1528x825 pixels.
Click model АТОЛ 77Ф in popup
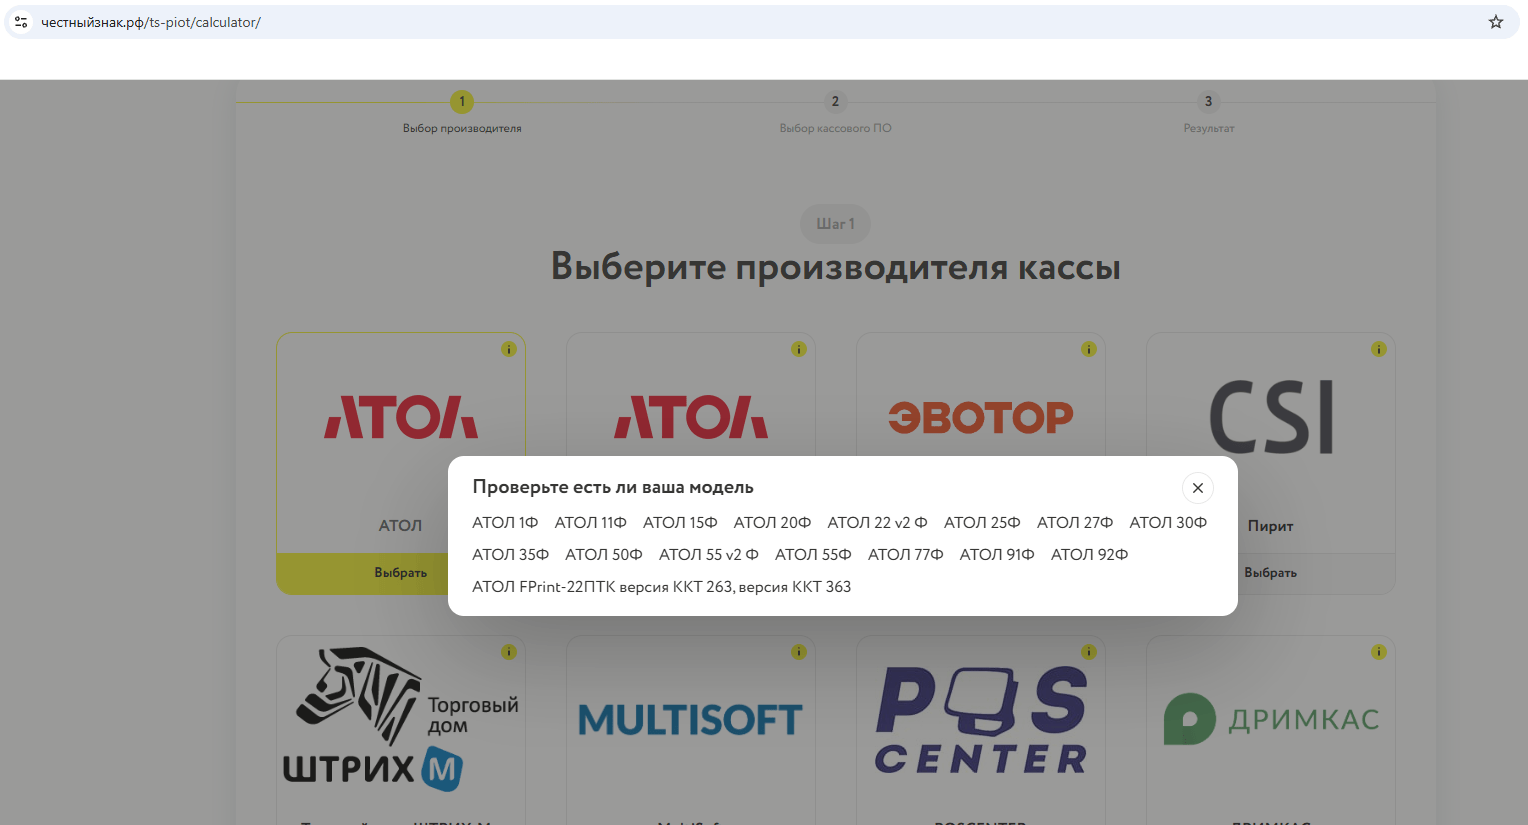(x=905, y=555)
